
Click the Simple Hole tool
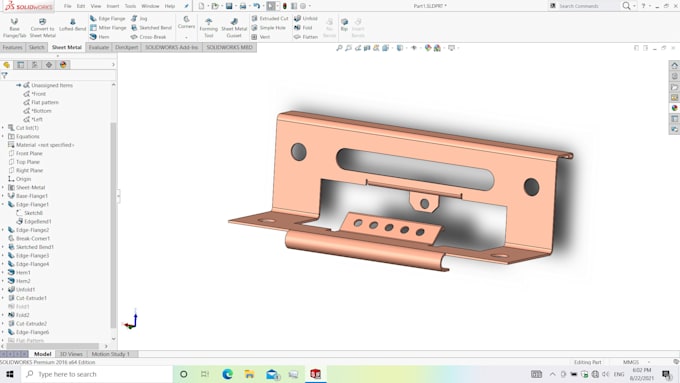point(268,27)
